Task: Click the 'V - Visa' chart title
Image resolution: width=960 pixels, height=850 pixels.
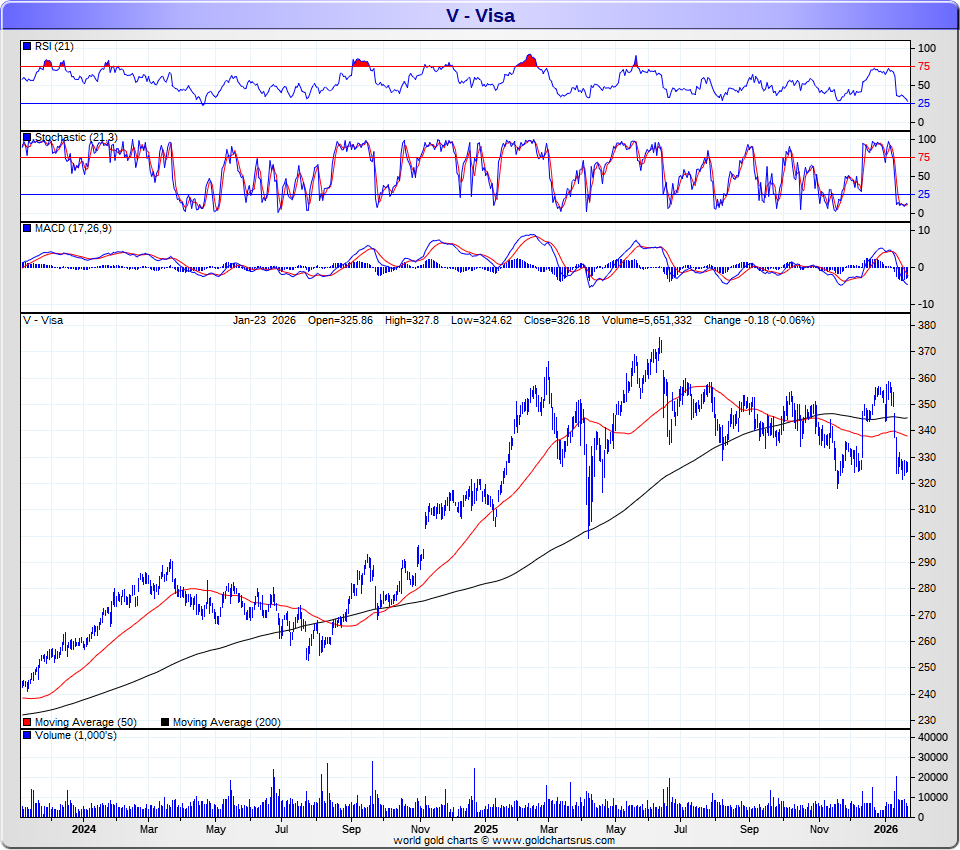Action: 480,15
